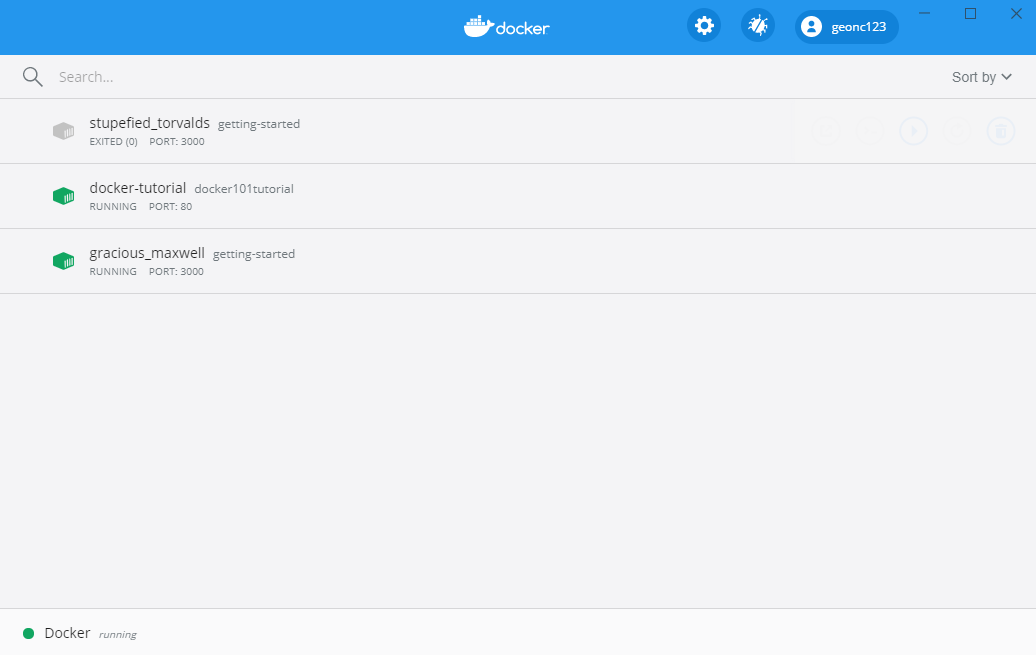Select the stupefied_torvalds container name

[x=149, y=123]
